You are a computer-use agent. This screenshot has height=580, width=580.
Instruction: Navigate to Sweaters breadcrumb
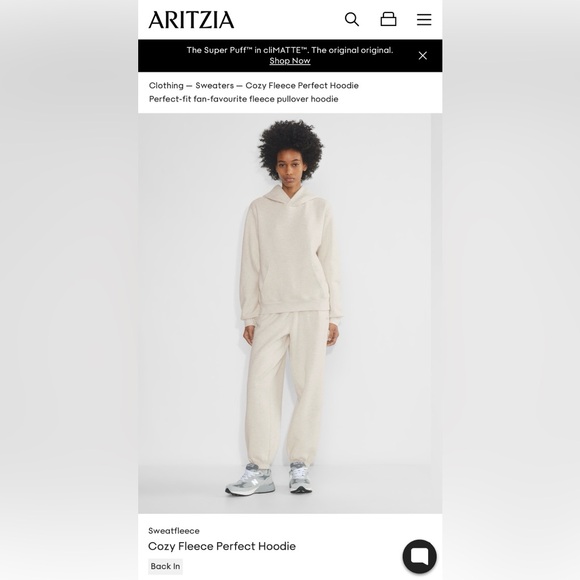(215, 85)
